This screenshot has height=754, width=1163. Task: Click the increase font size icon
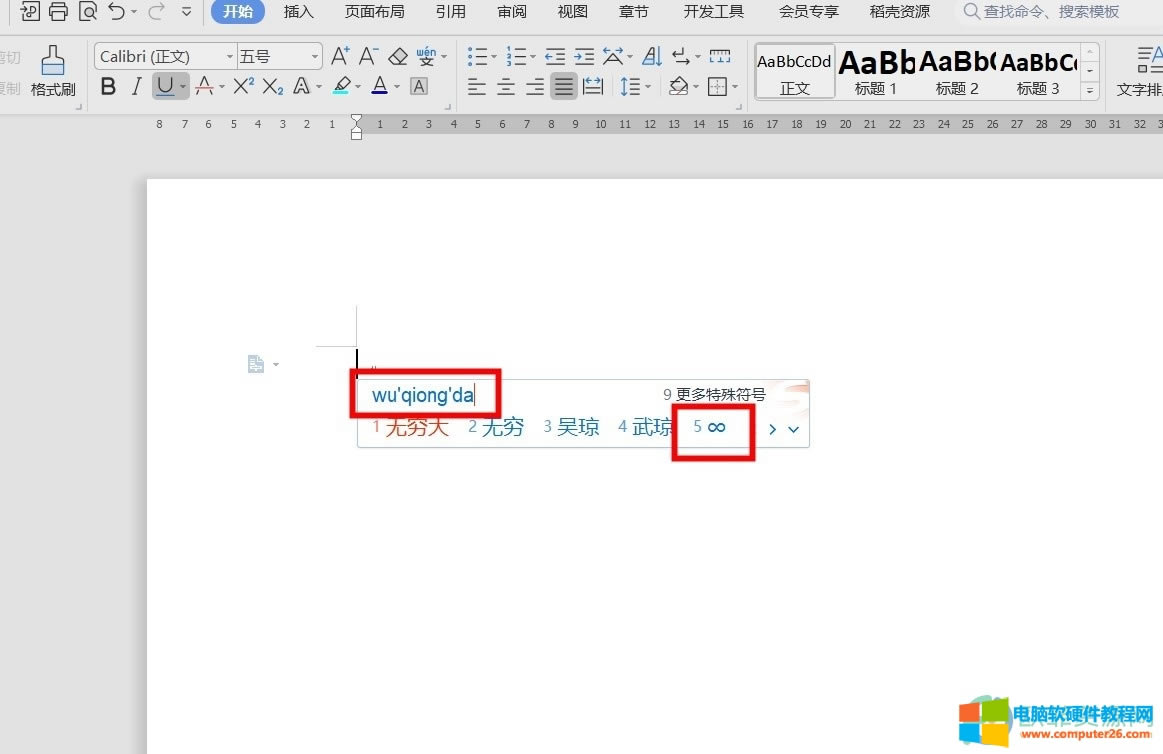pos(340,56)
